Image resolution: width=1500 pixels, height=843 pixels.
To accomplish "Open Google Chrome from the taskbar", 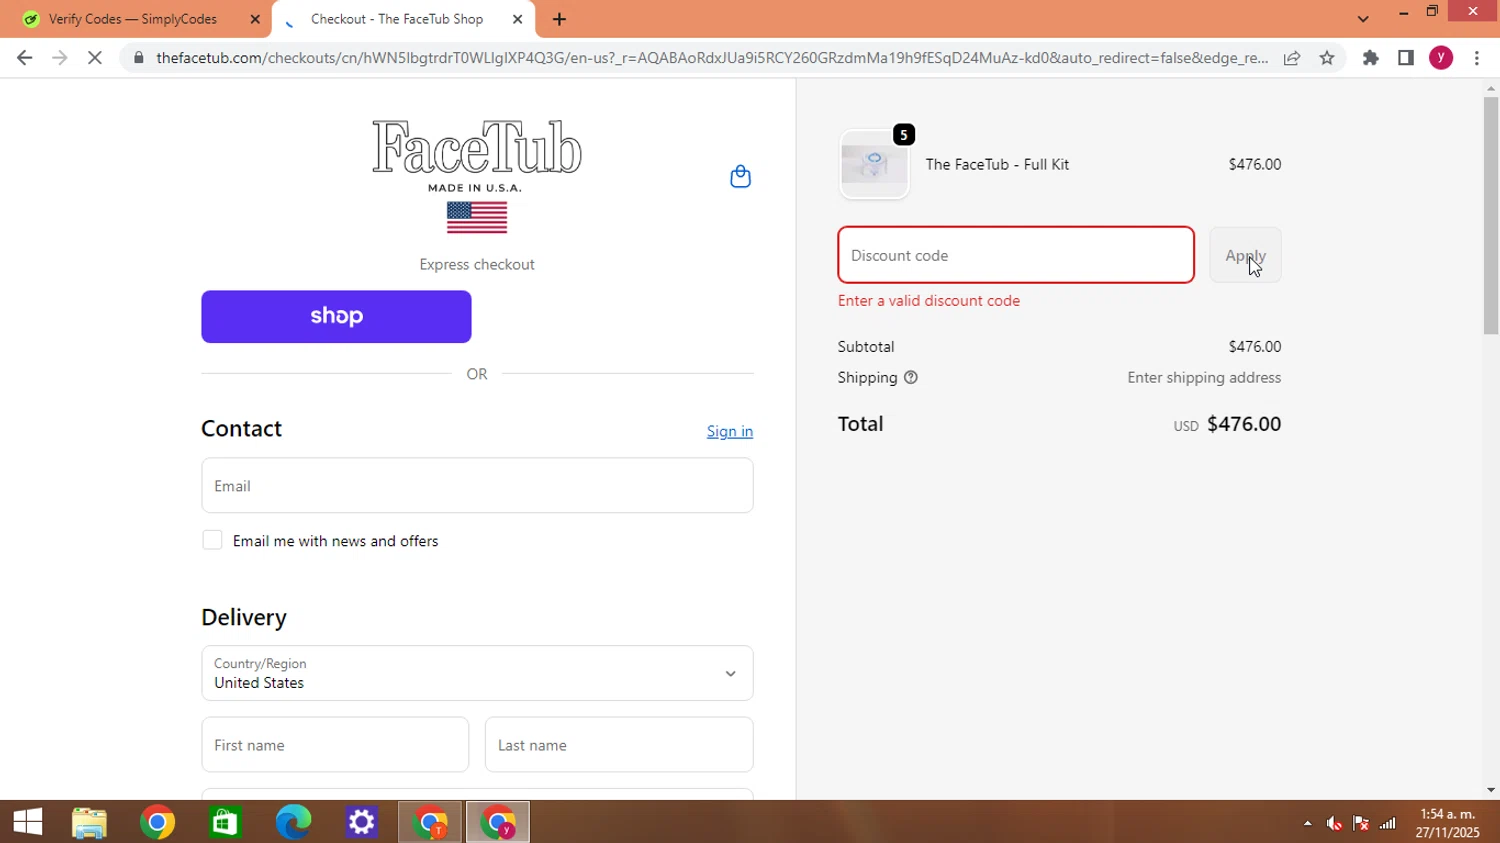I will pos(158,822).
